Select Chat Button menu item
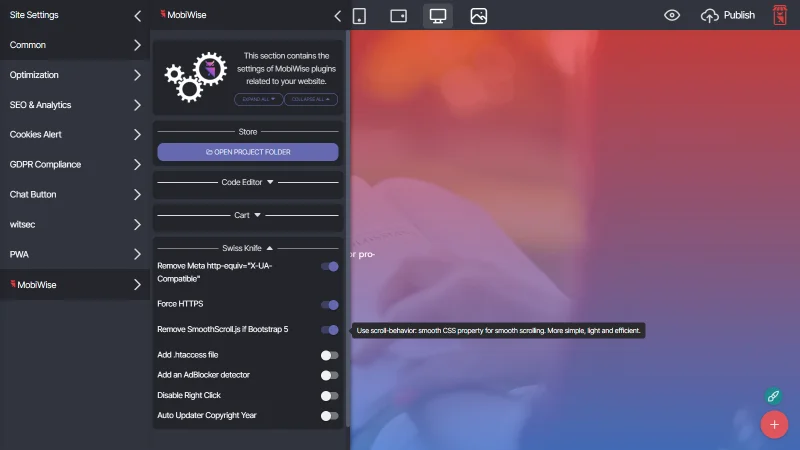Image resolution: width=800 pixels, height=450 pixels. 75,194
